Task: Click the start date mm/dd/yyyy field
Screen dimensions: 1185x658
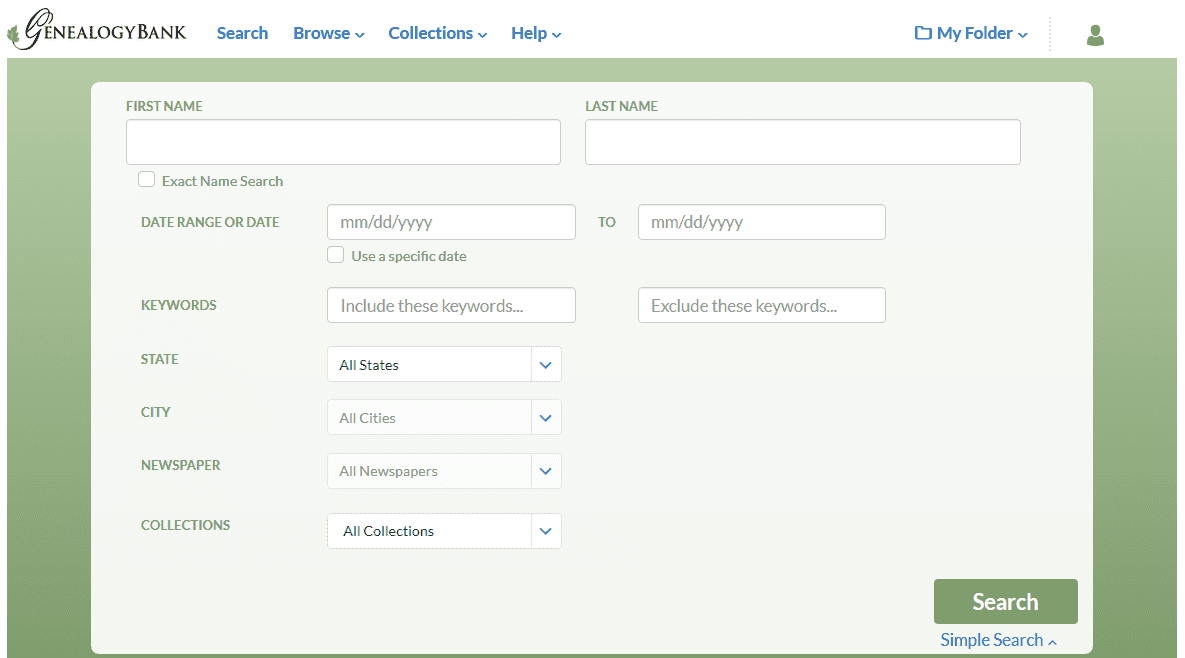Action: (x=451, y=222)
